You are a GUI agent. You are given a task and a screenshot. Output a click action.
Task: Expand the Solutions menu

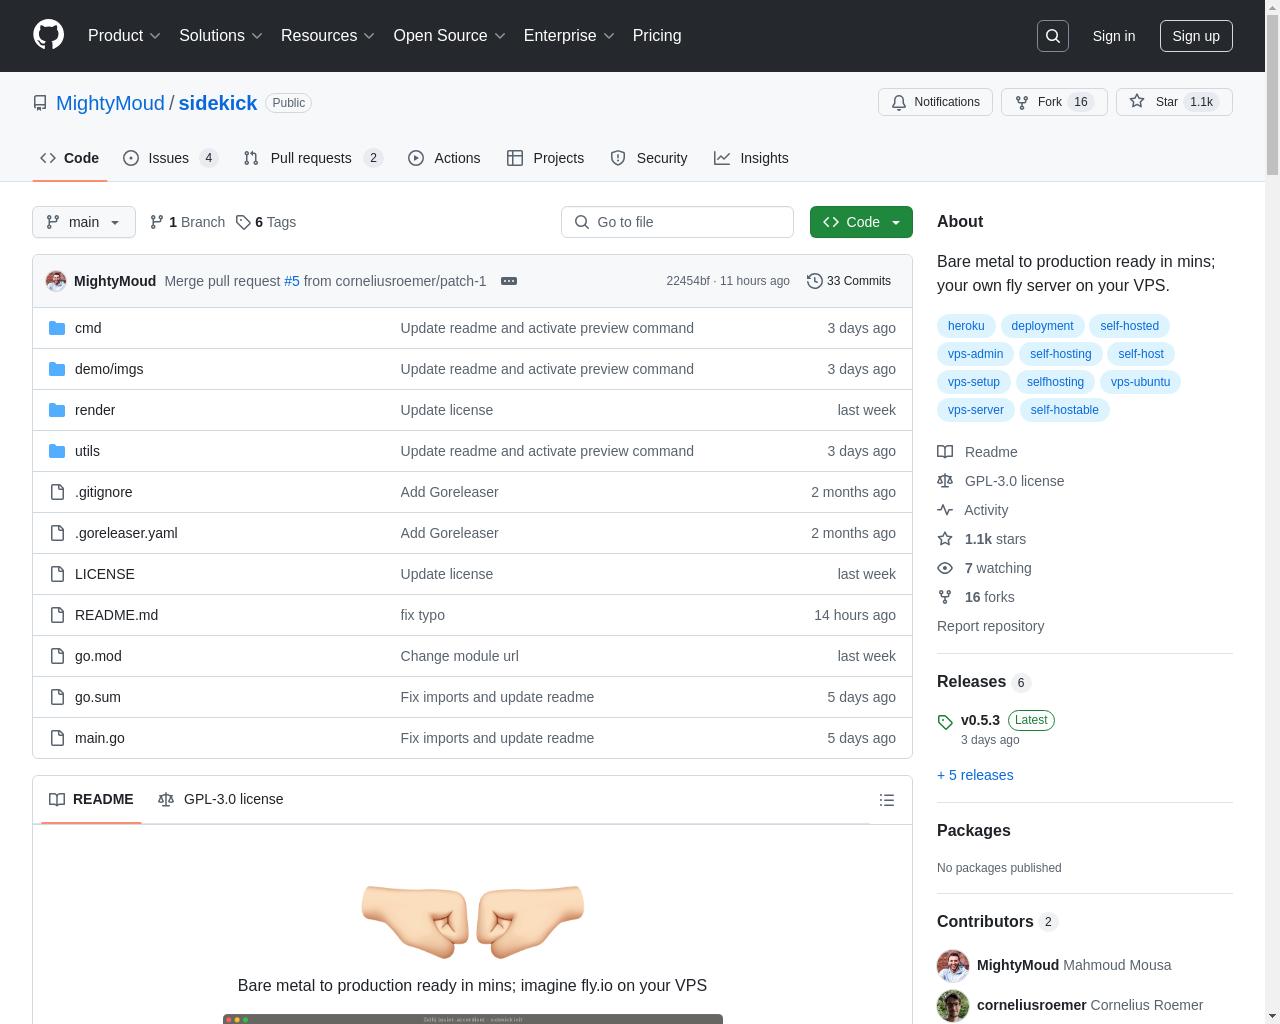pyautogui.click(x=221, y=35)
